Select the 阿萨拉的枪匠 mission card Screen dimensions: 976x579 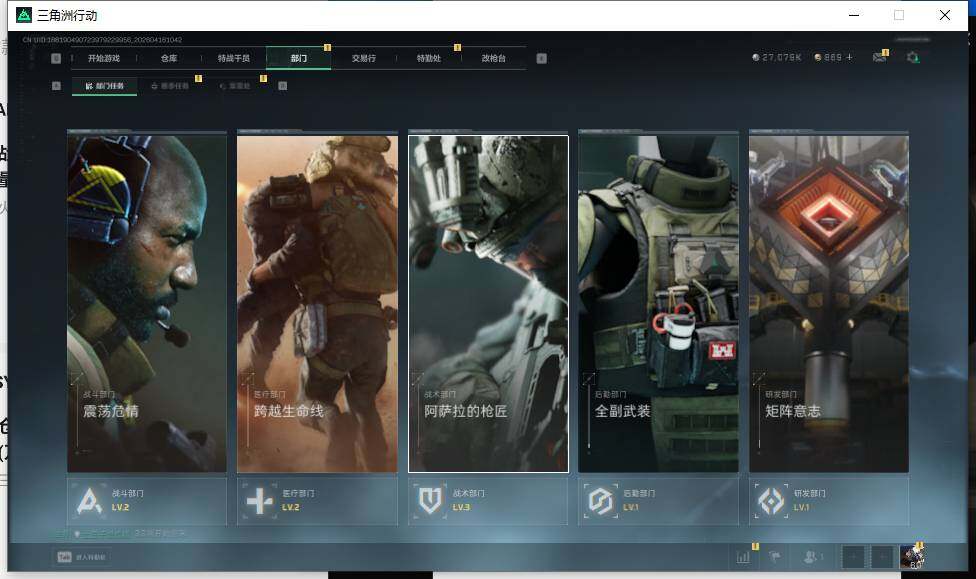click(x=488, y=304)
